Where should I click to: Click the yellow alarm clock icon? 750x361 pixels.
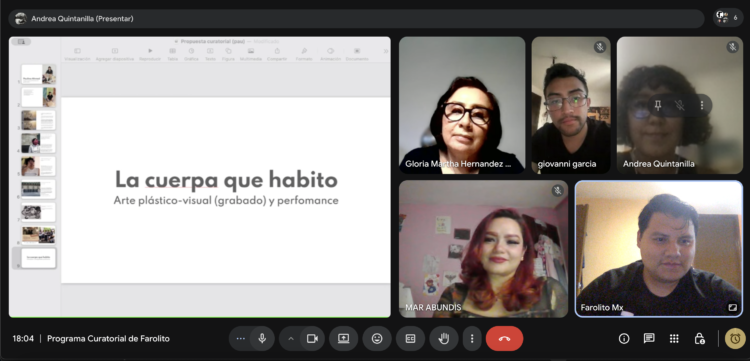pos(735,339)
